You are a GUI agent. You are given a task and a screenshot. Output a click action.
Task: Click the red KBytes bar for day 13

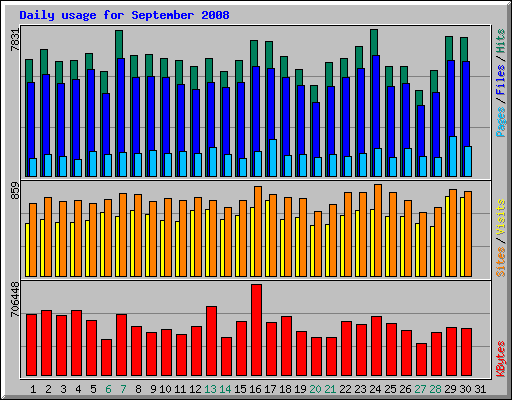[x=211, y=341]
